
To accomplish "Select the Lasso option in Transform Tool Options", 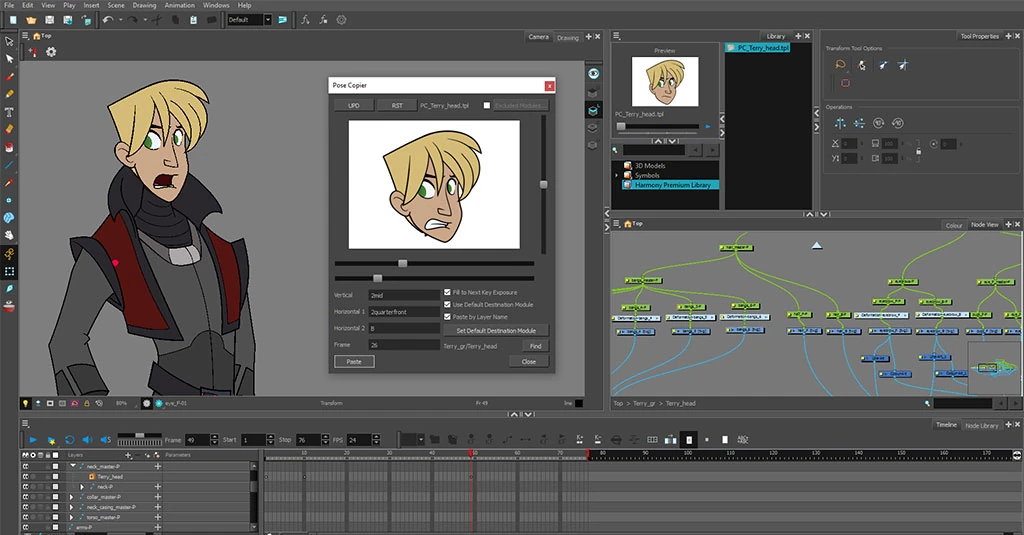I will pos(841,65).
